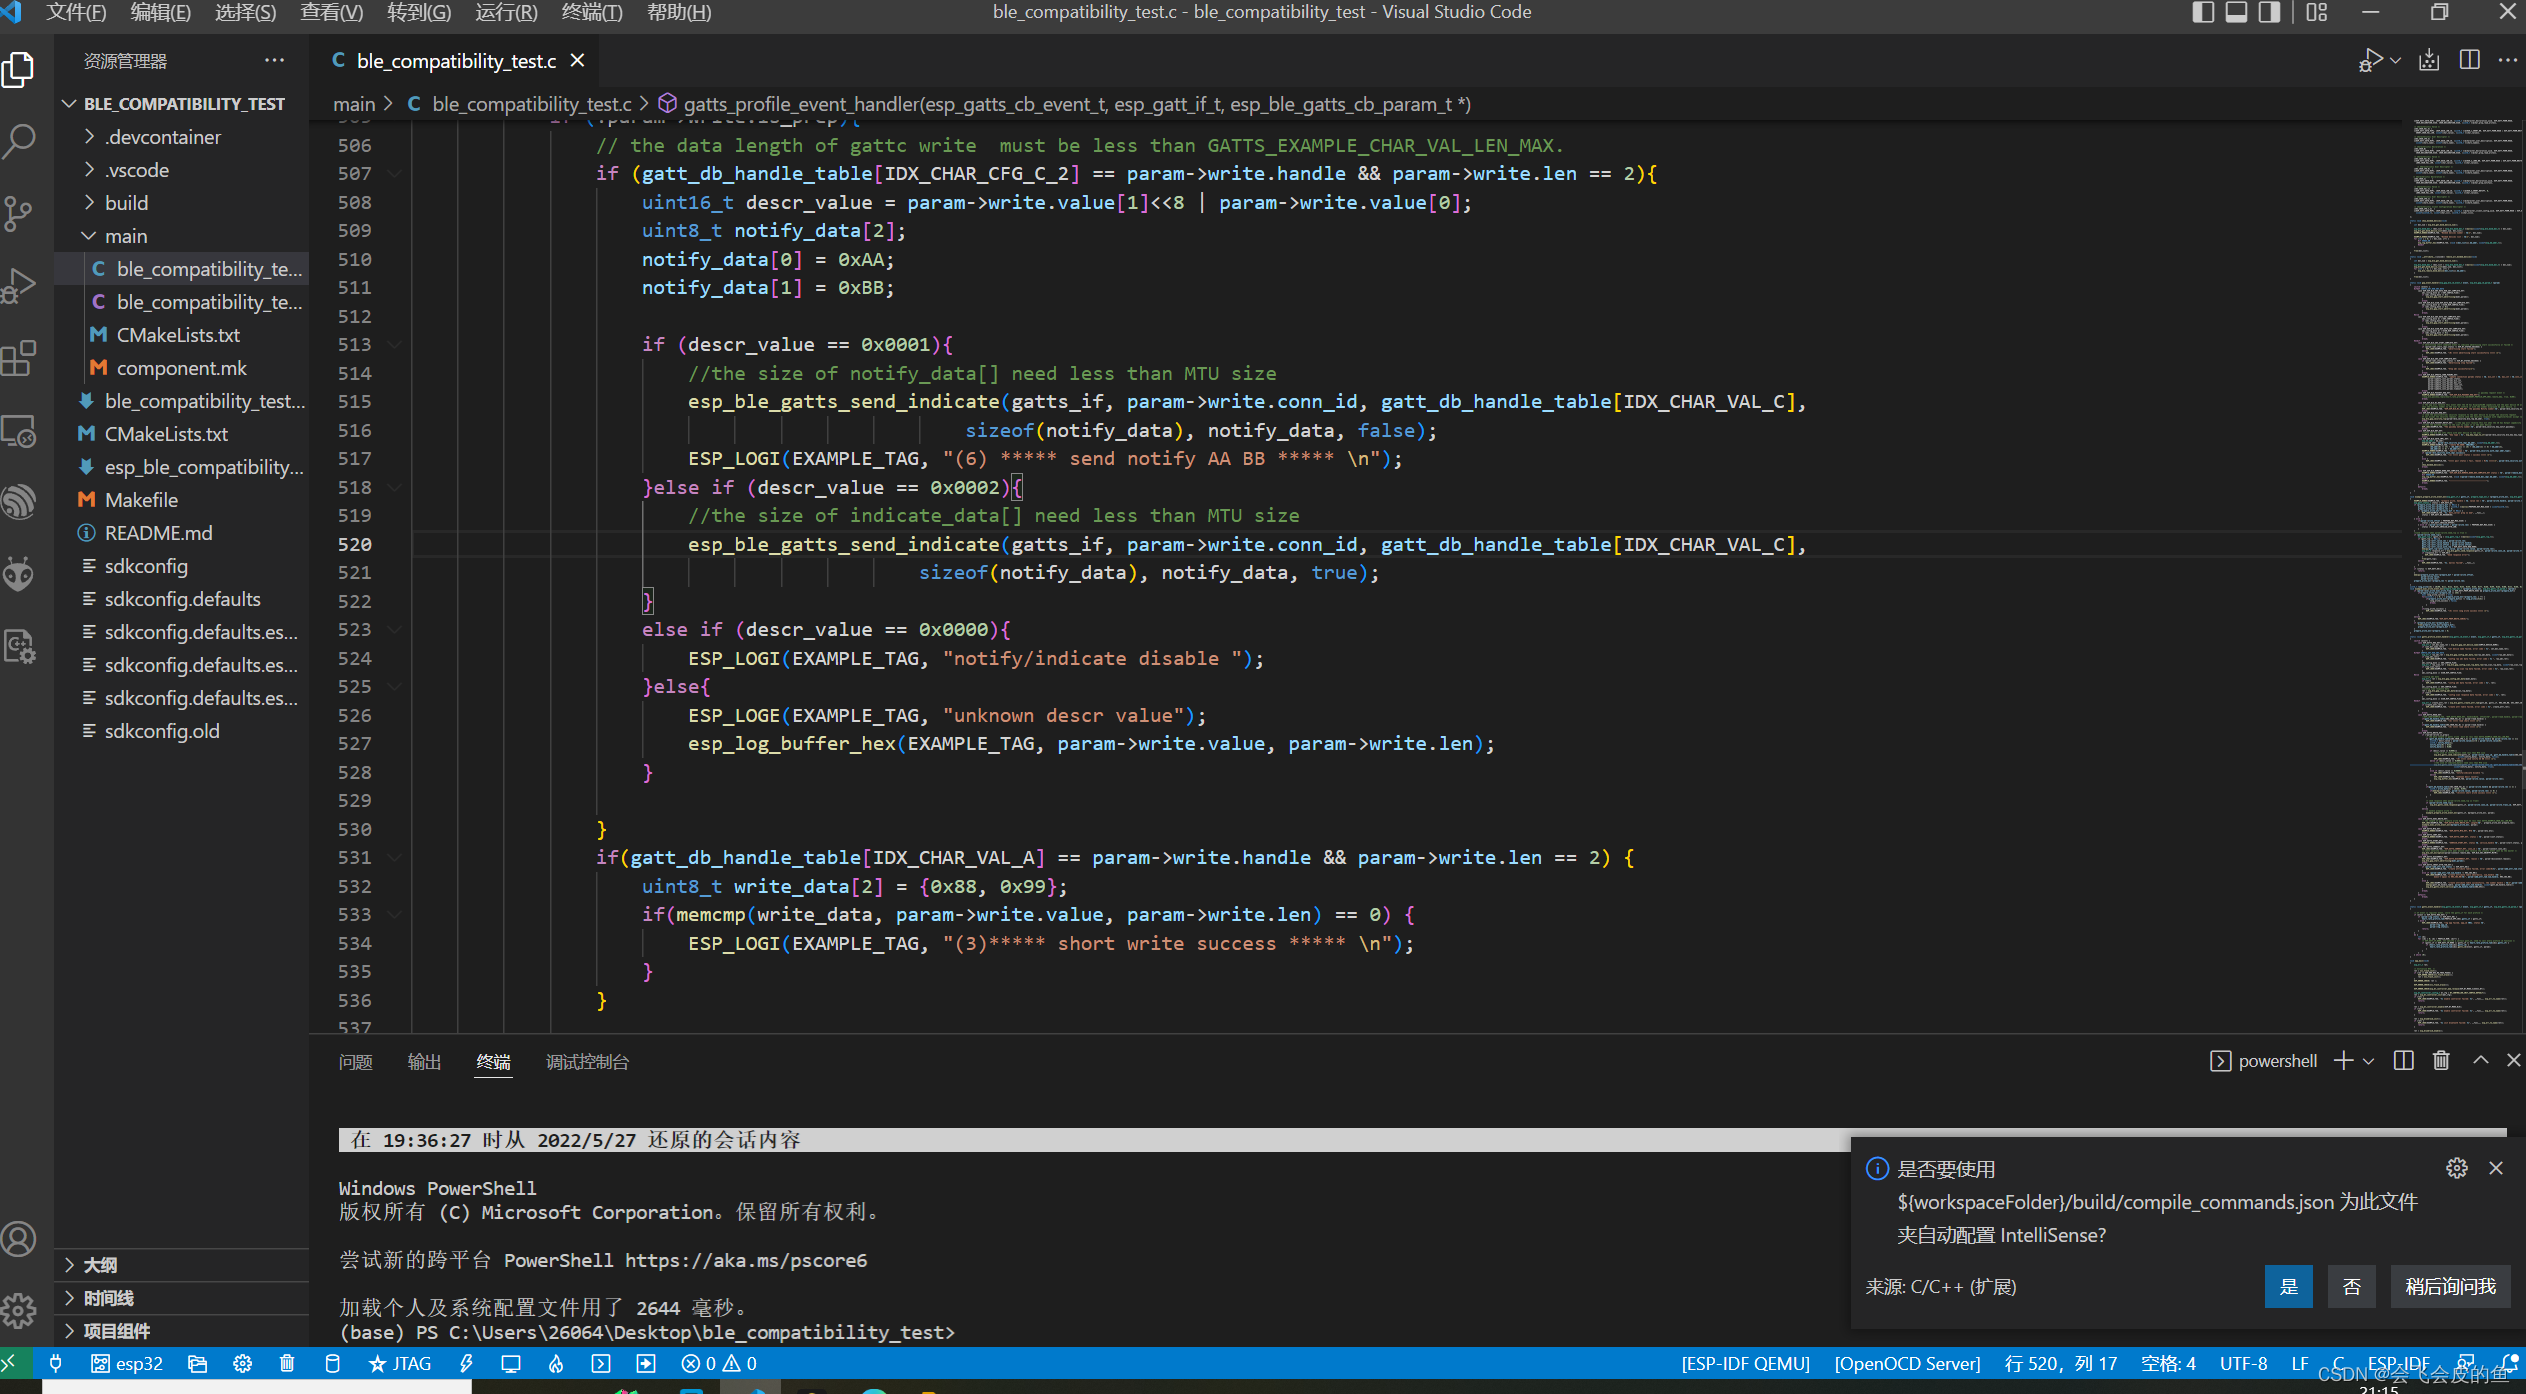Click the Kill Terminal trash icon in panel
Image resolution: width=2526 pixels, height=1394 pixels.
click(x=2442, y=1061)
